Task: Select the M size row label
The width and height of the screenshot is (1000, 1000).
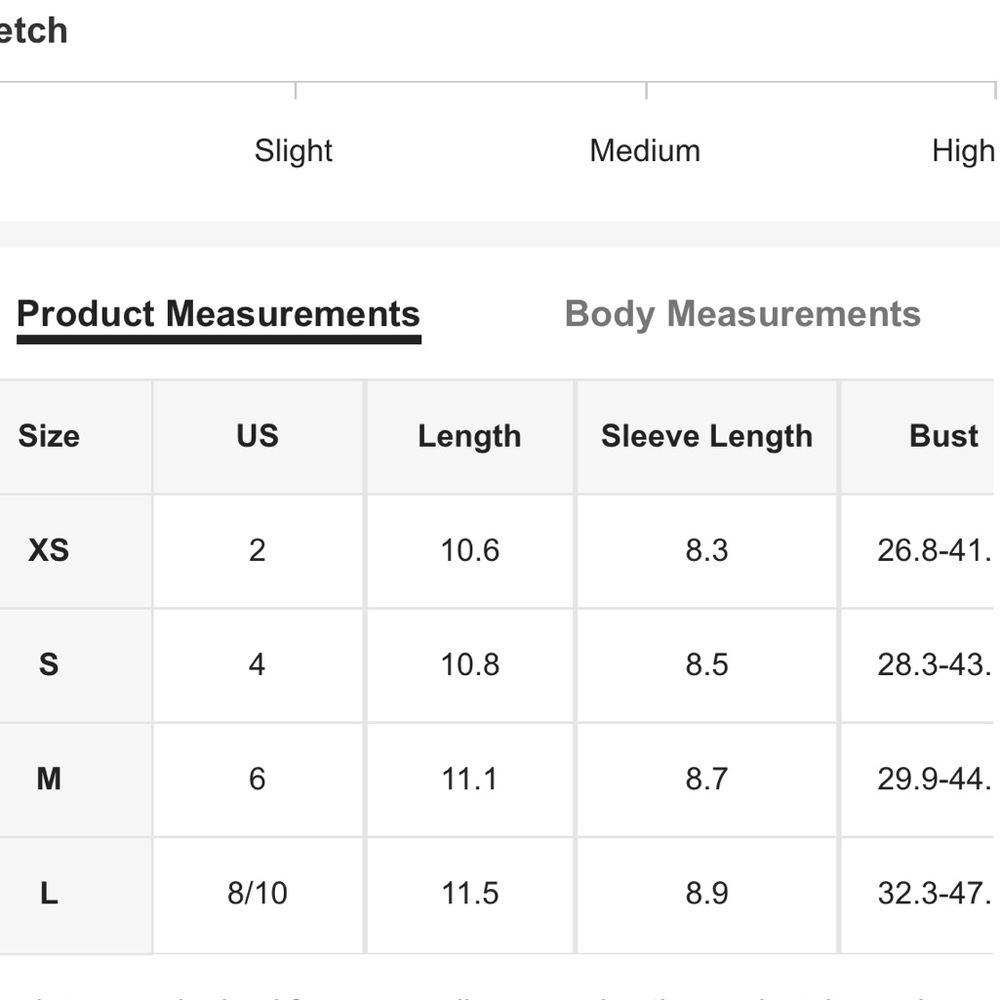Action: click(x=48, y=779)
